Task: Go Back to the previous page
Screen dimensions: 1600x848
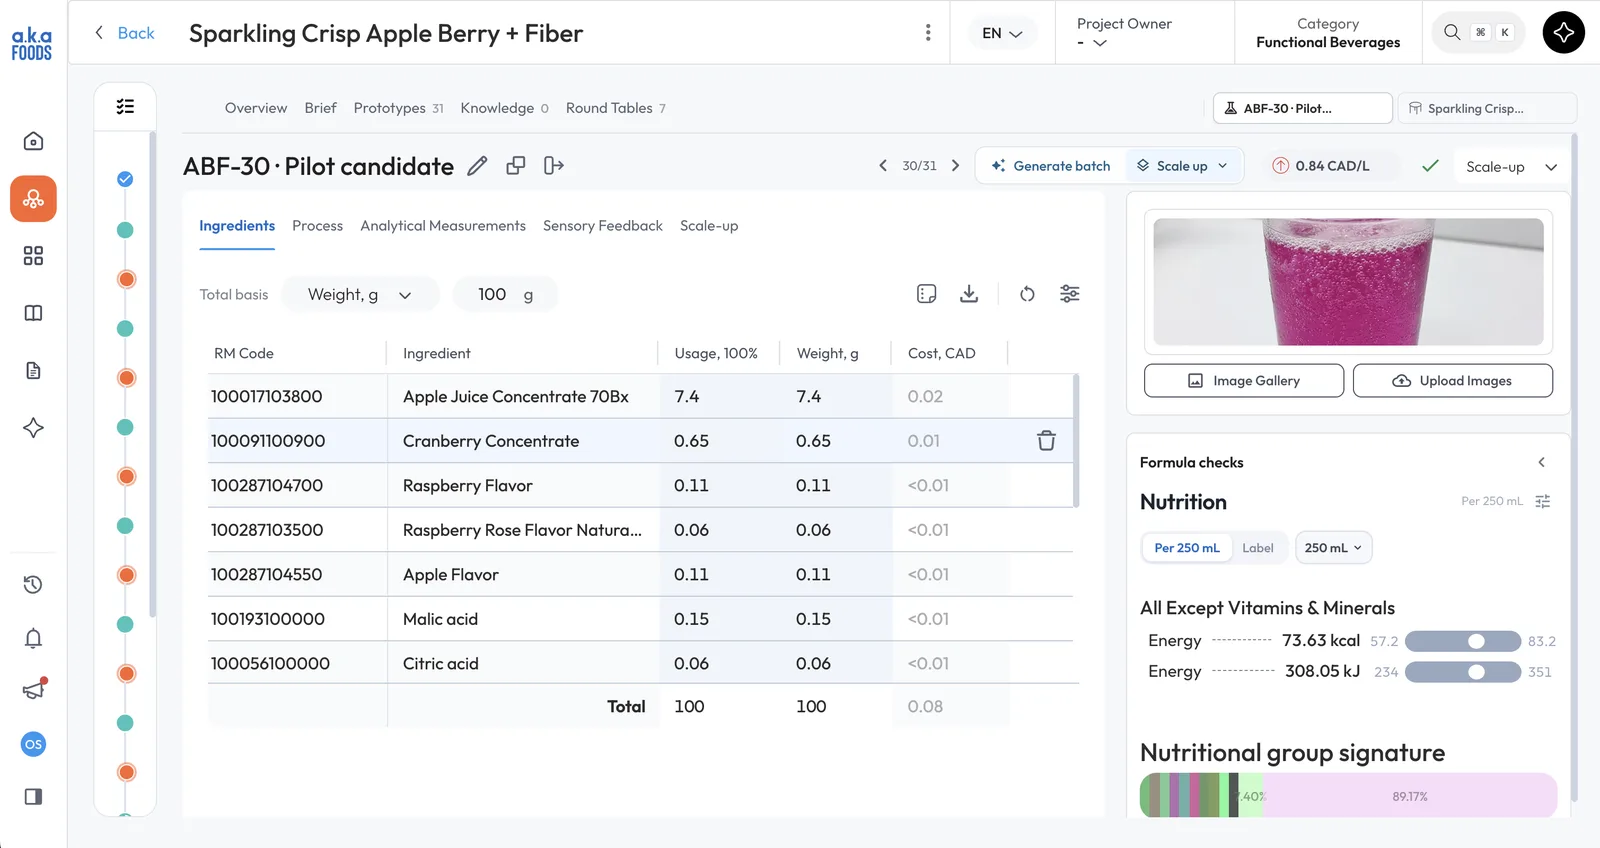Action: click(x=125, y=33)
